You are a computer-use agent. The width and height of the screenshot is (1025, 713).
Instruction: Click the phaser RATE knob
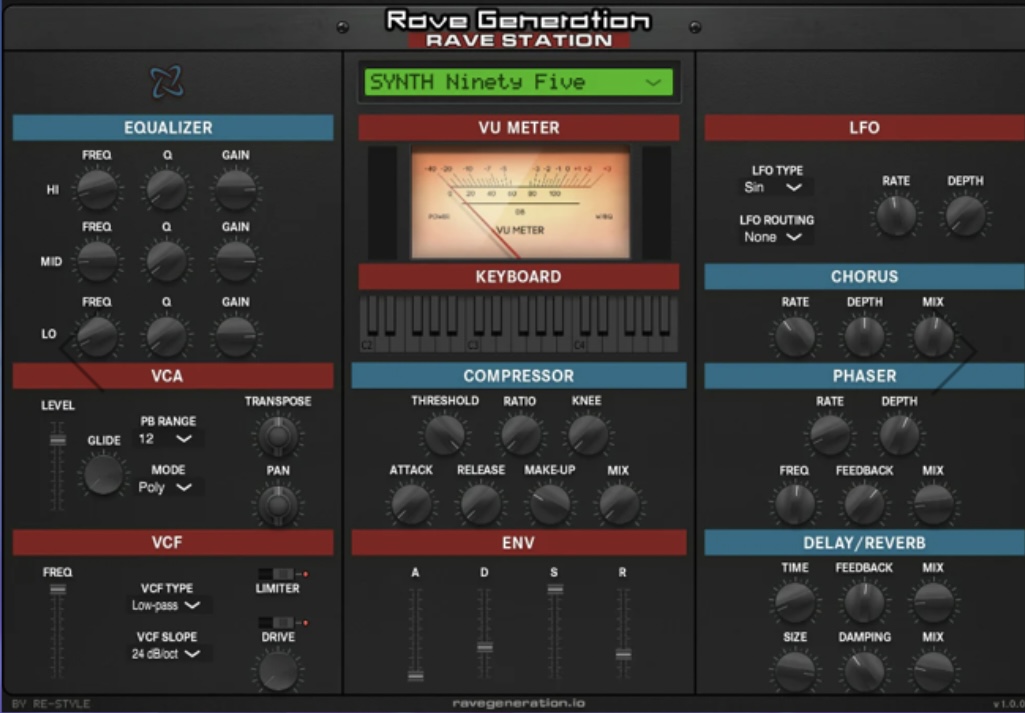830,435
